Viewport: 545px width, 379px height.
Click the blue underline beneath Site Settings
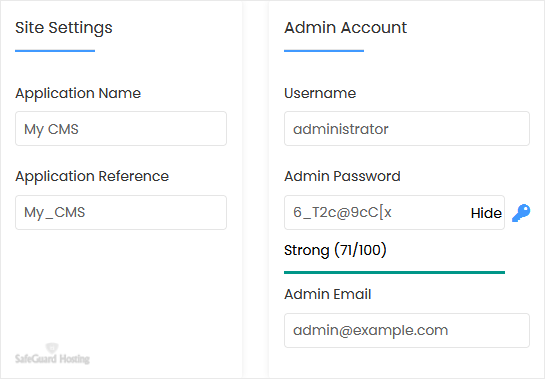click(x=55, y=51)
